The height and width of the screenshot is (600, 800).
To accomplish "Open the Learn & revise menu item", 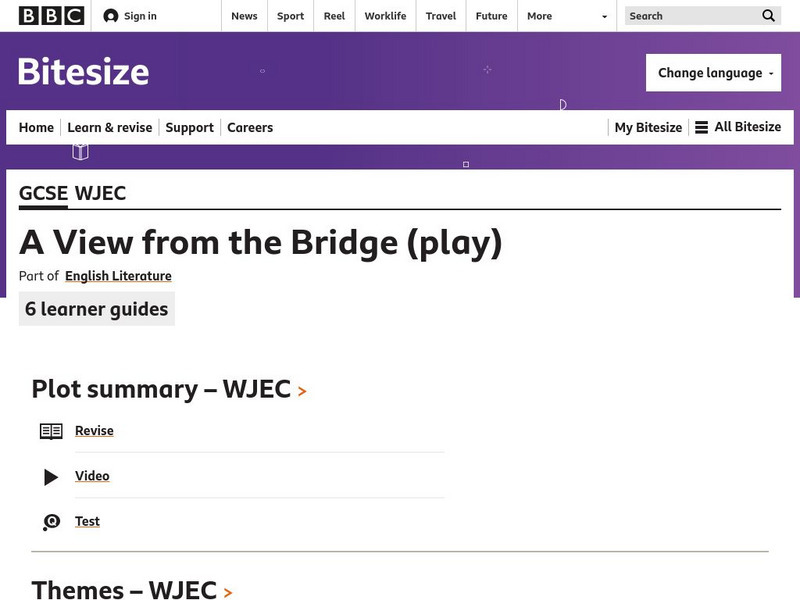I will [x=110, y=127].
